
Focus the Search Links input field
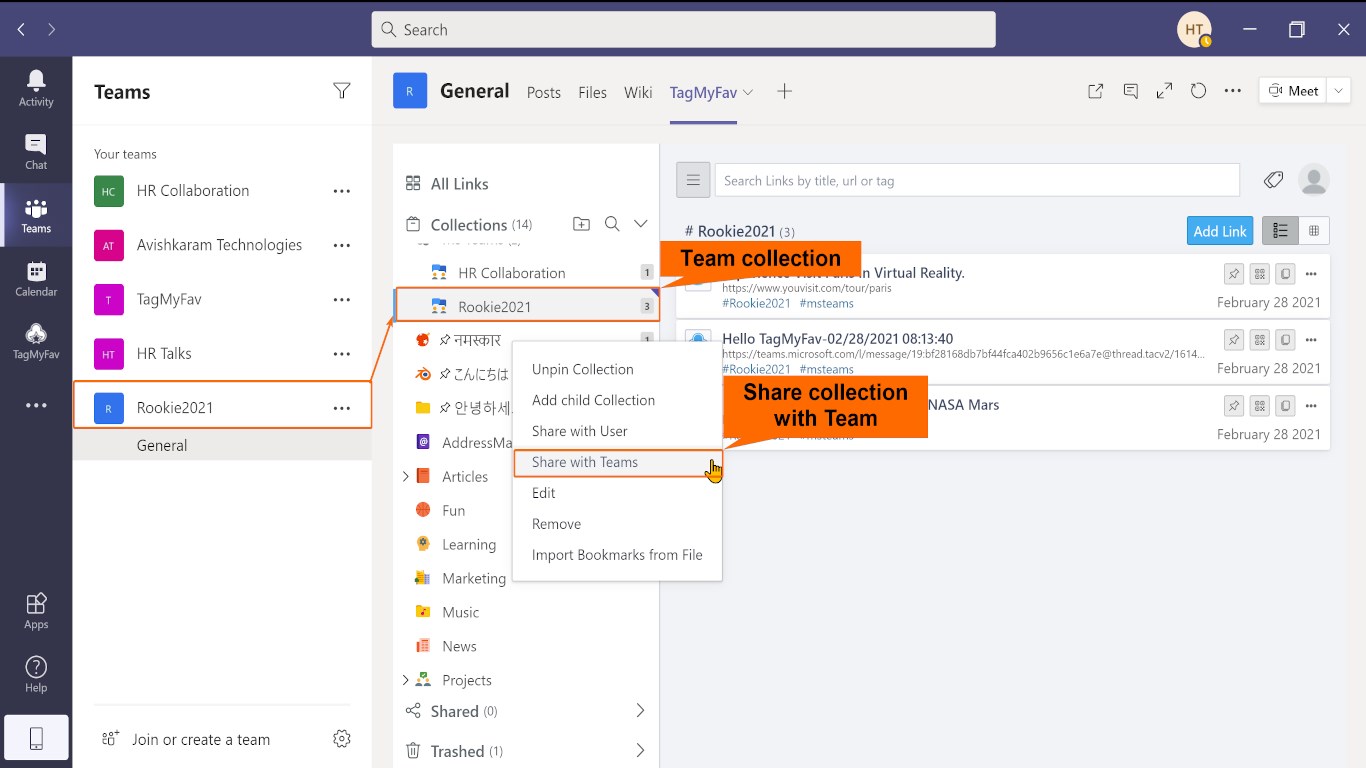tap(977, 180)
